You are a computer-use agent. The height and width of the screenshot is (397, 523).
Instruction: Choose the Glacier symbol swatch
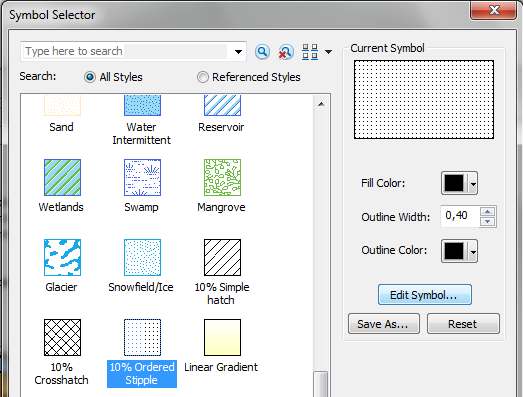[x=62, y=258]
